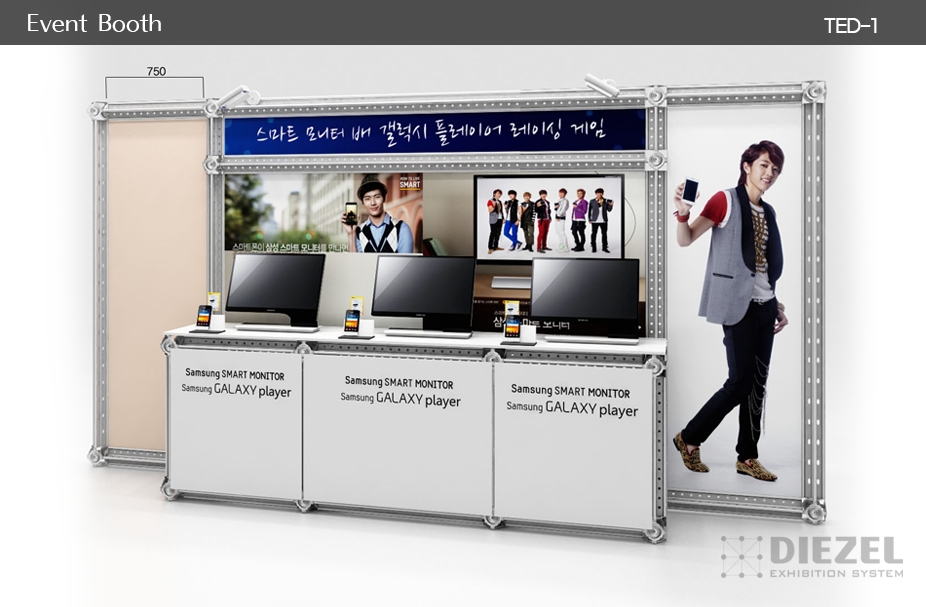Click the TED-1 label in the header

click(850, 26)
